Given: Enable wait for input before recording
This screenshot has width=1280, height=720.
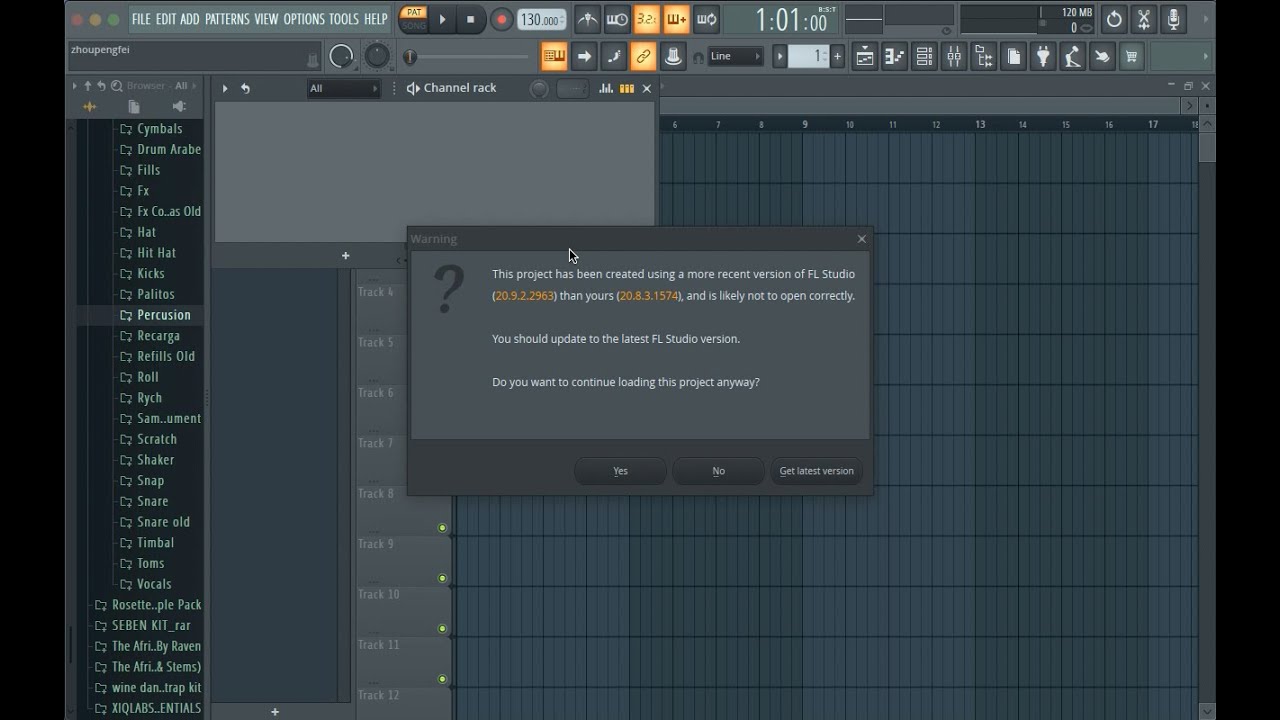Looking at the screenshot, I should pyautogui.click(x=618, y=19).
